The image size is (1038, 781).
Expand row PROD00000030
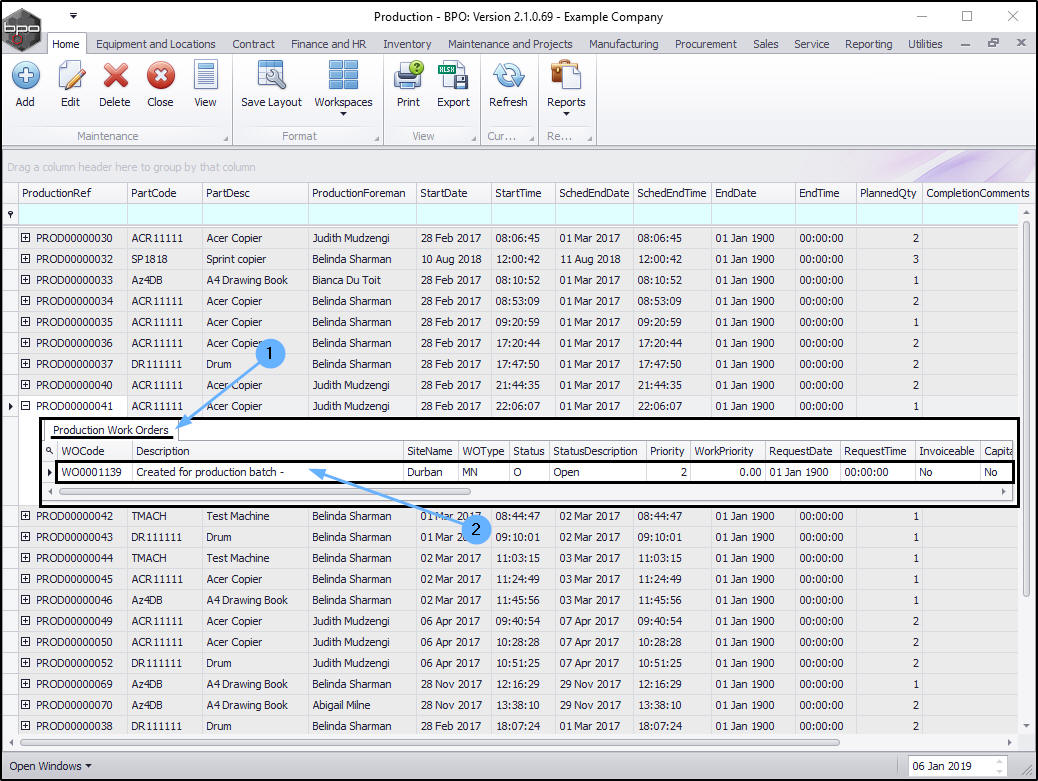(x=25, y=238)
